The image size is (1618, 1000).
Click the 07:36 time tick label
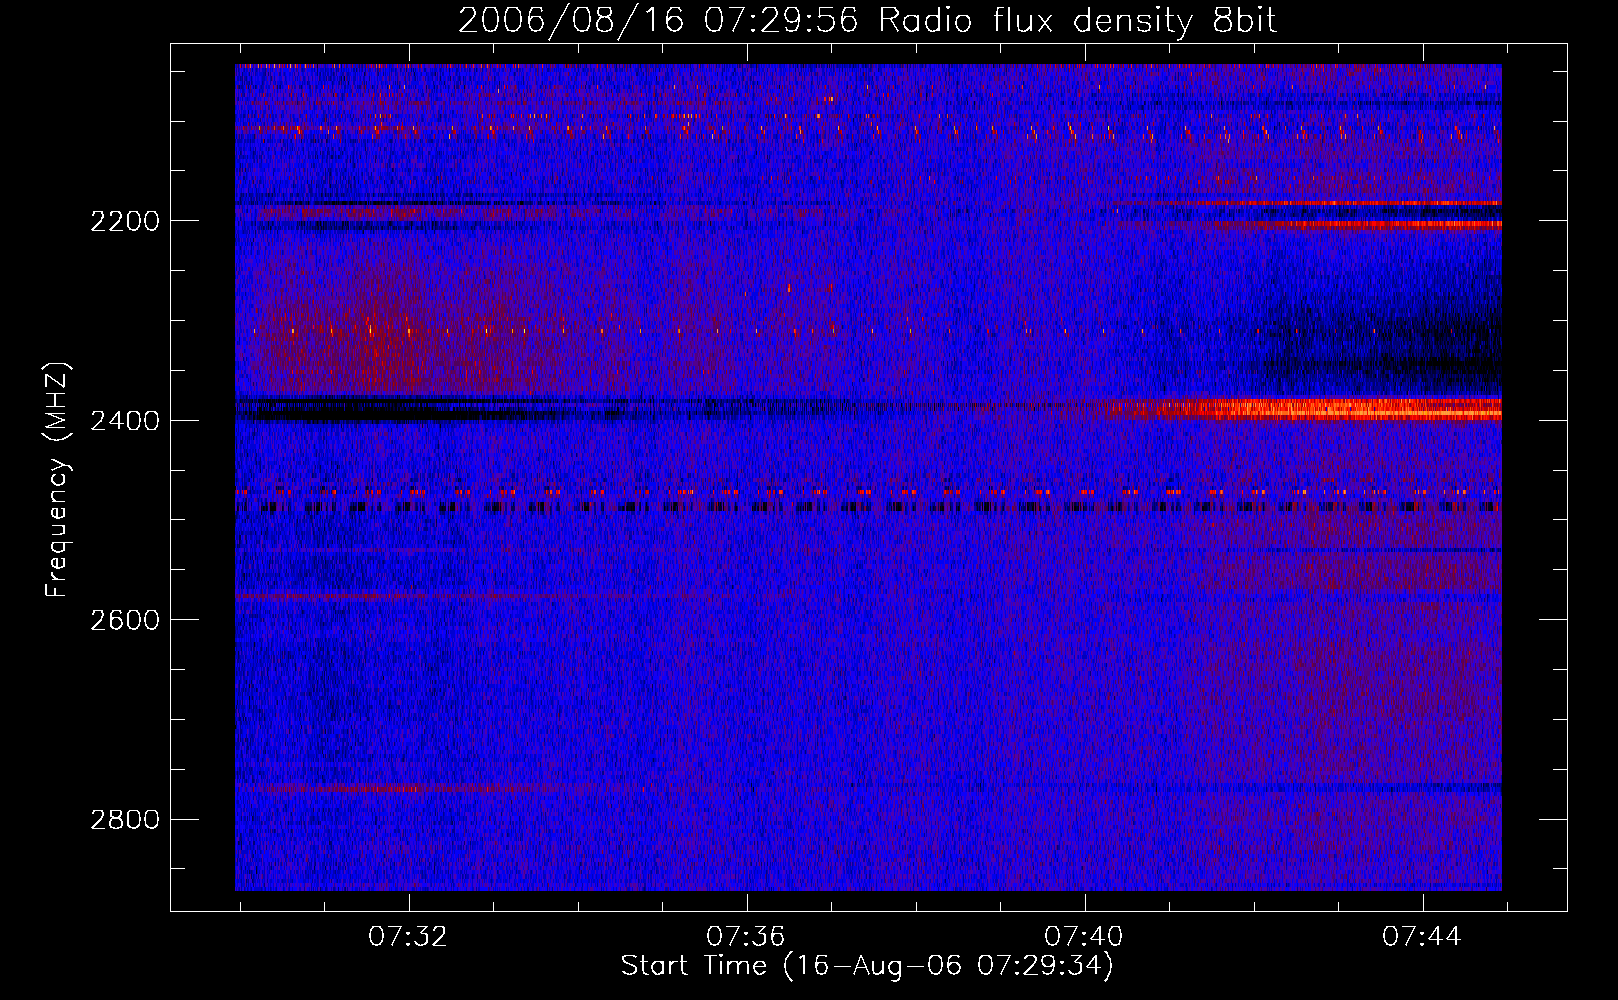pyautogui.click(x=746, y=937)
